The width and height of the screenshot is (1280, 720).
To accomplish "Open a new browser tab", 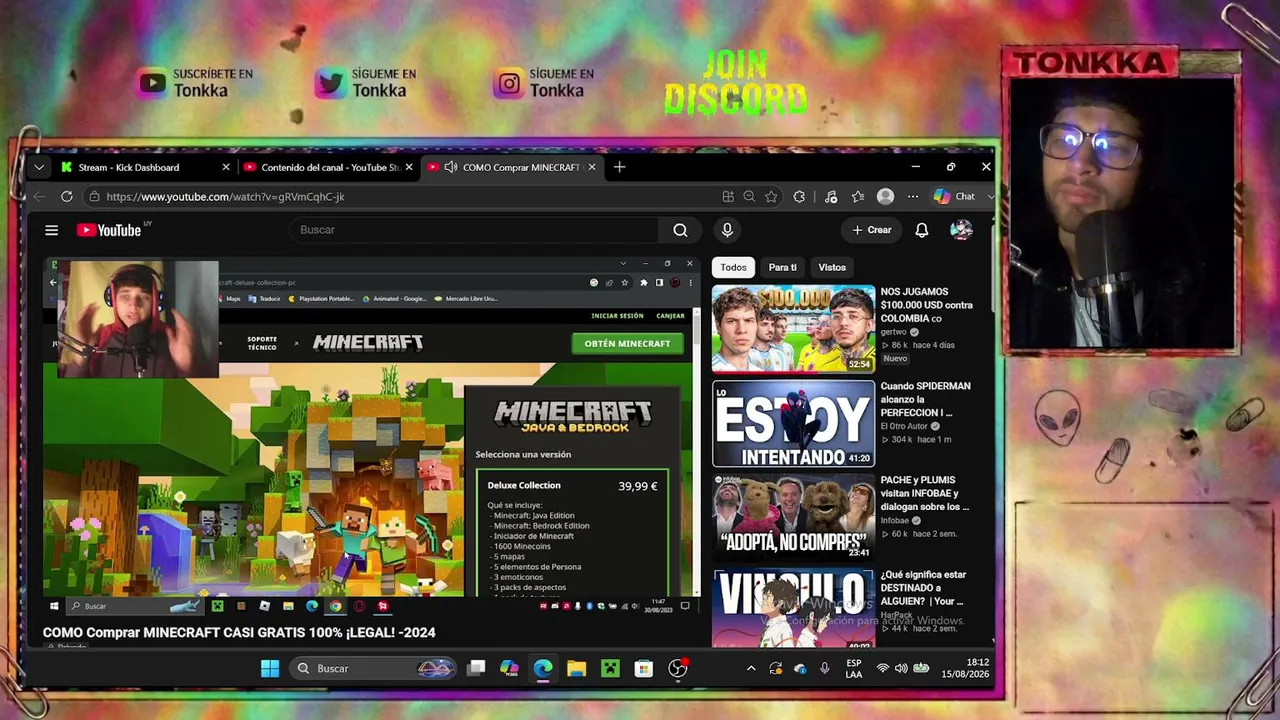I will (619, 167).
